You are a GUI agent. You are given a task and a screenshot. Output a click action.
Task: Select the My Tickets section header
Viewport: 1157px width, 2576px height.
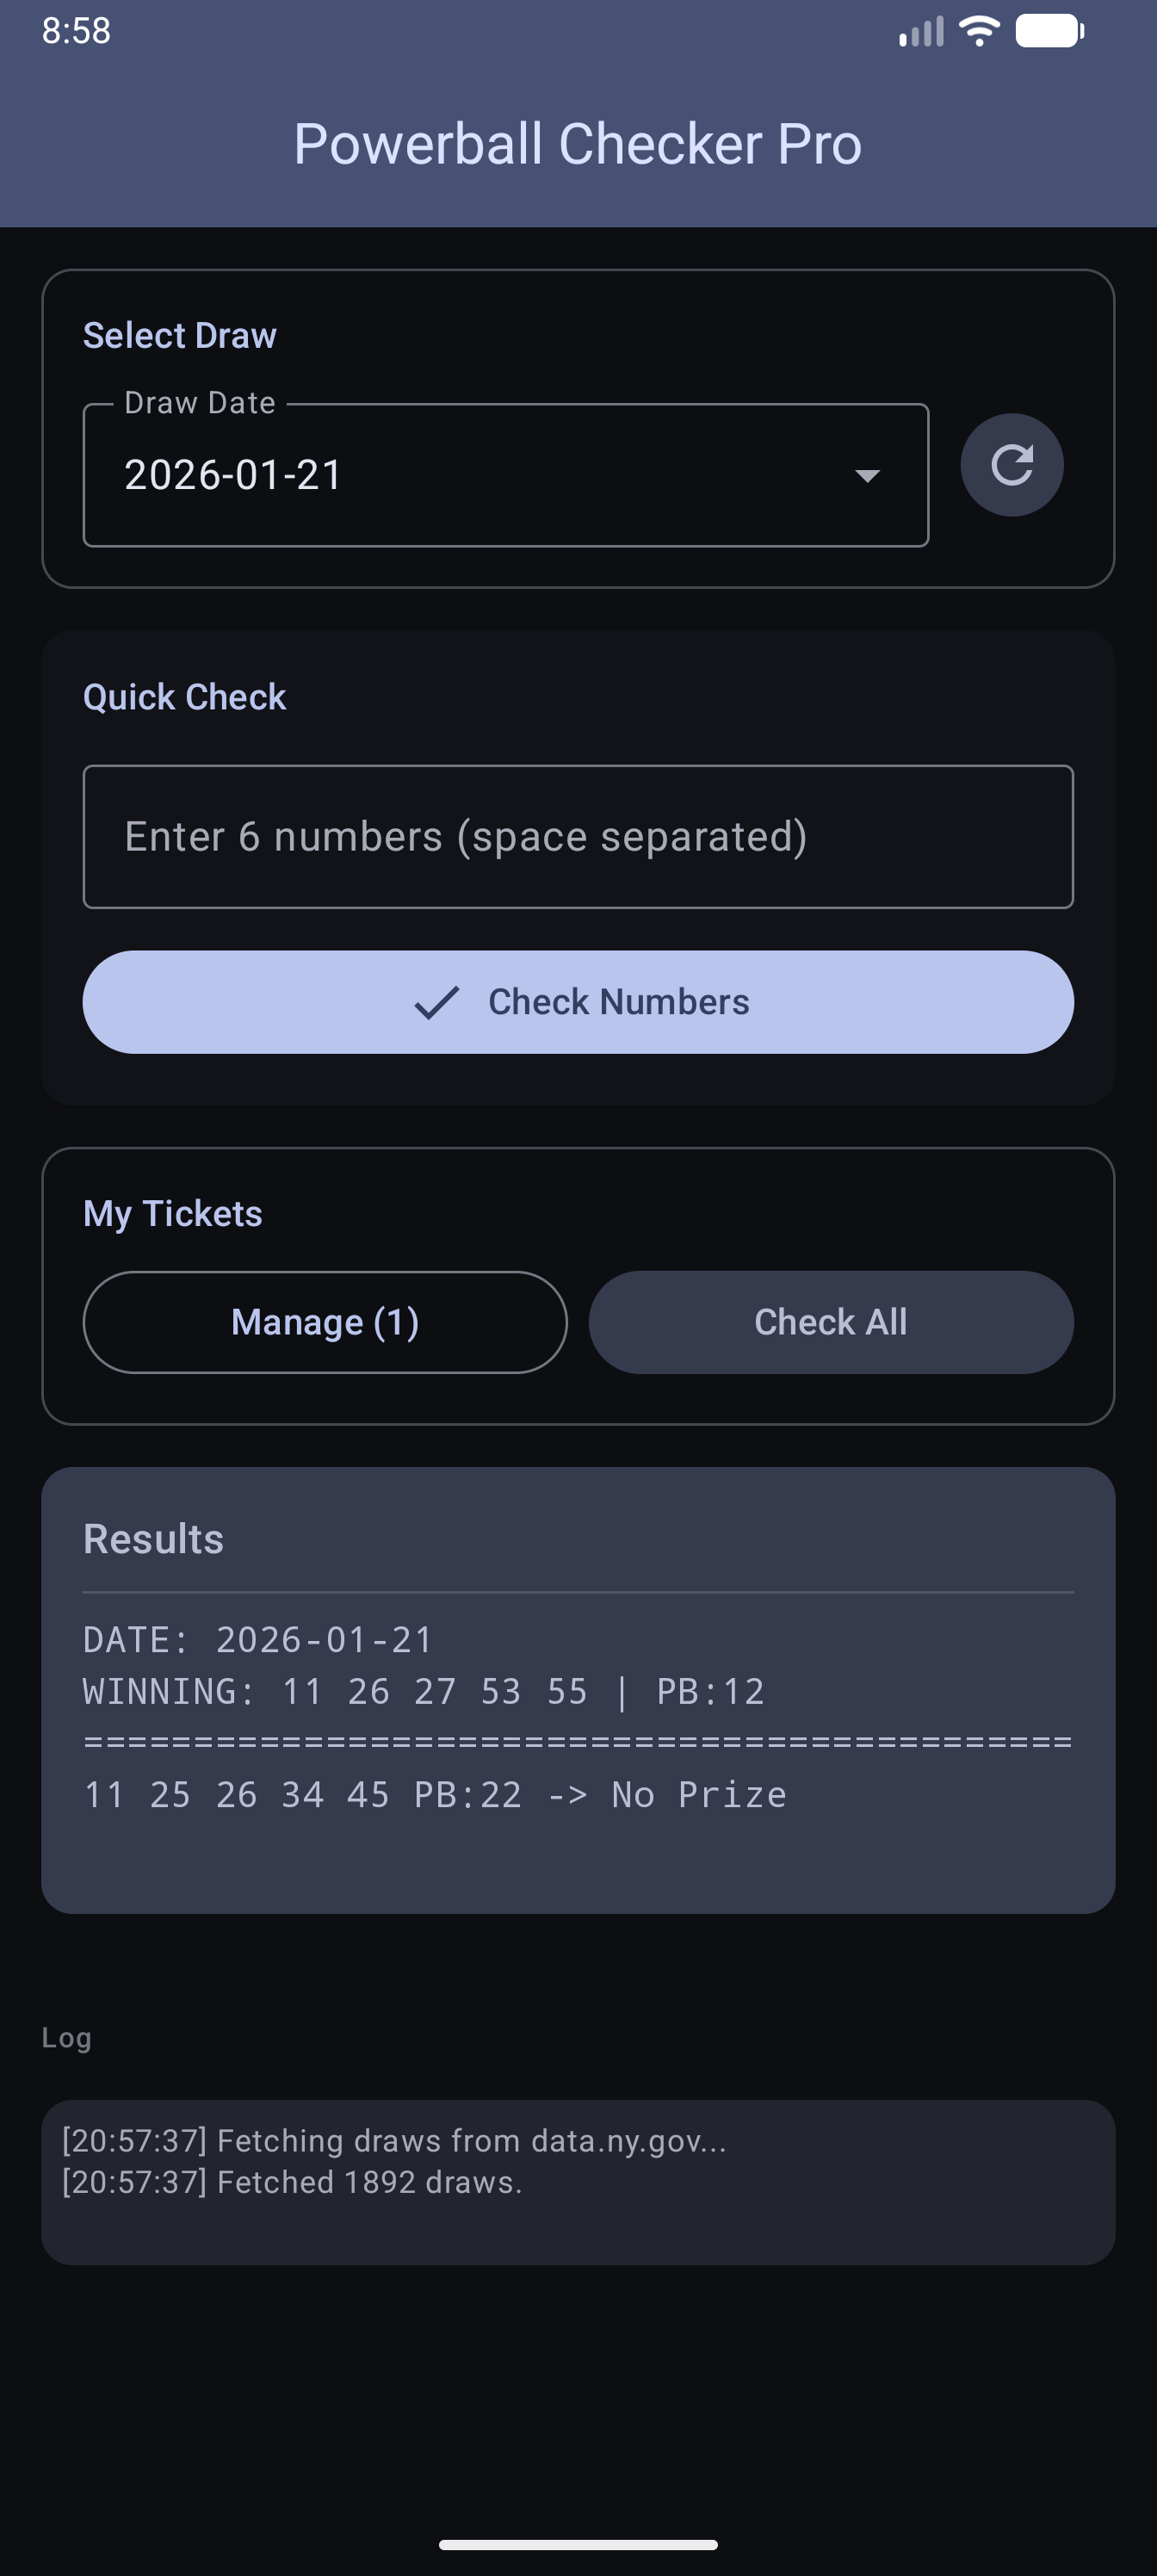click(172, 1212)
